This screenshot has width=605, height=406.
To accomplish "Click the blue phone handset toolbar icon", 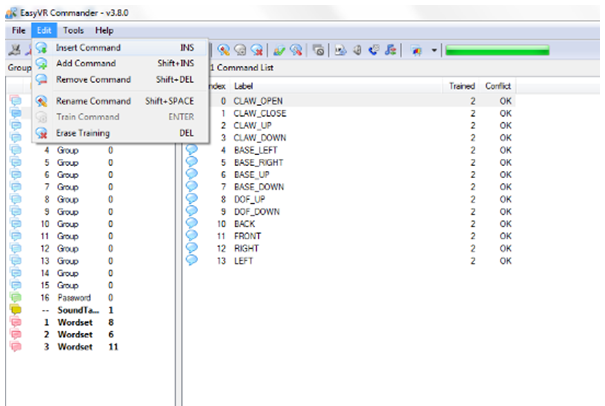I will pos(373,50).
